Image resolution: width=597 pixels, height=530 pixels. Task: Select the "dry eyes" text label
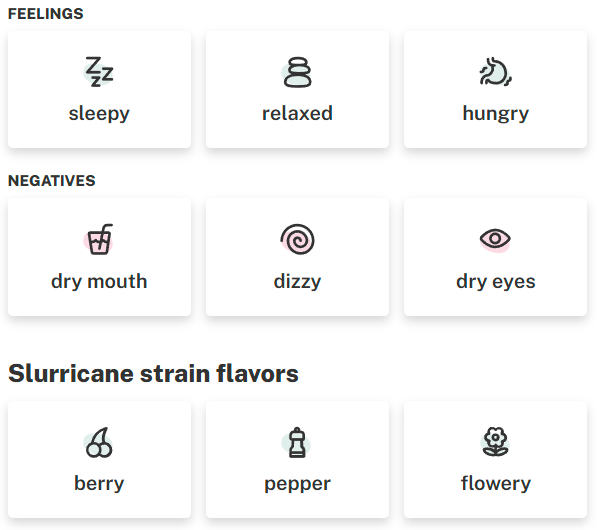(x=496, y=282)
